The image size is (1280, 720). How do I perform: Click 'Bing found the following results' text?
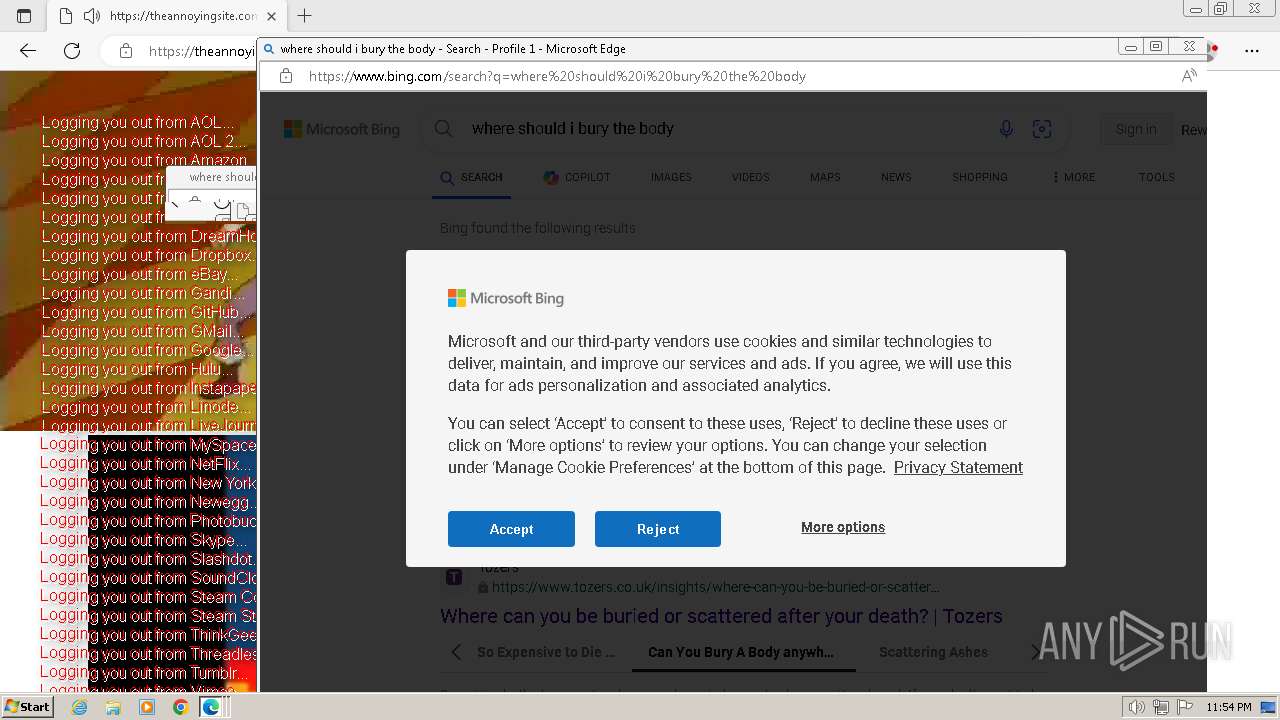538,228
